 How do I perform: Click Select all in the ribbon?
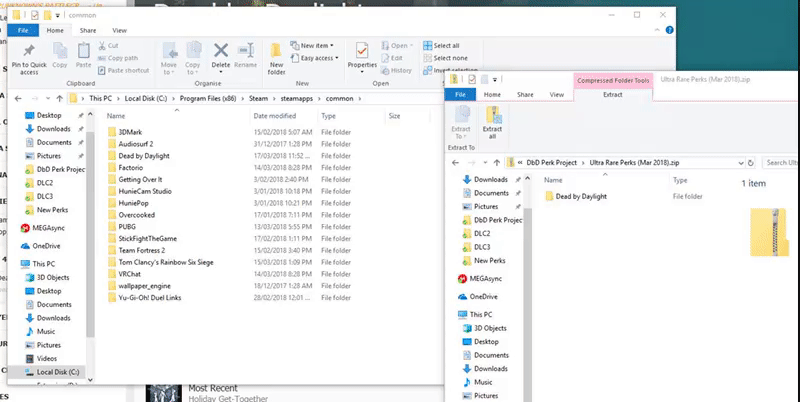tap(441, 45)
